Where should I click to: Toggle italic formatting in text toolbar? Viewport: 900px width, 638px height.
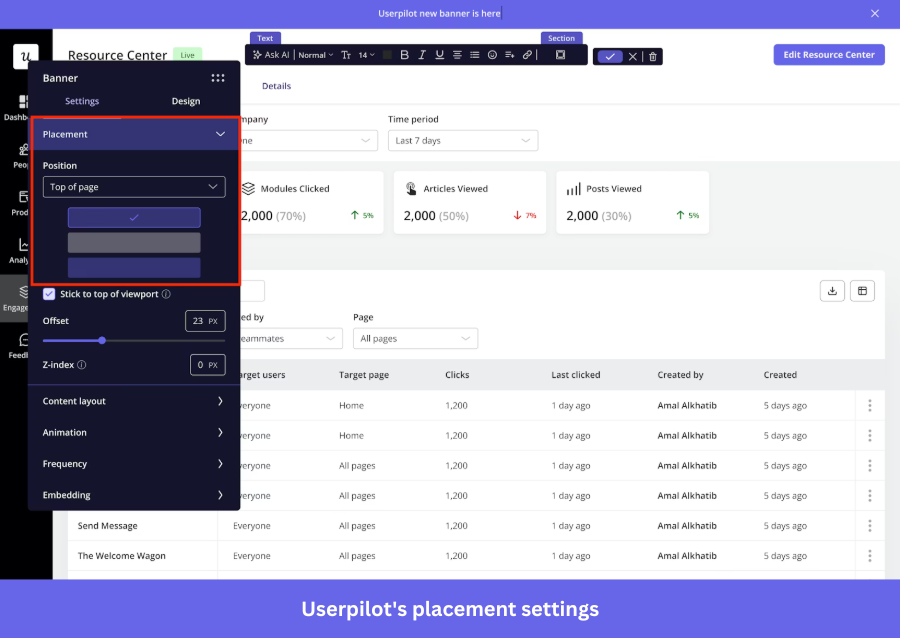click(x=422, y=55)
